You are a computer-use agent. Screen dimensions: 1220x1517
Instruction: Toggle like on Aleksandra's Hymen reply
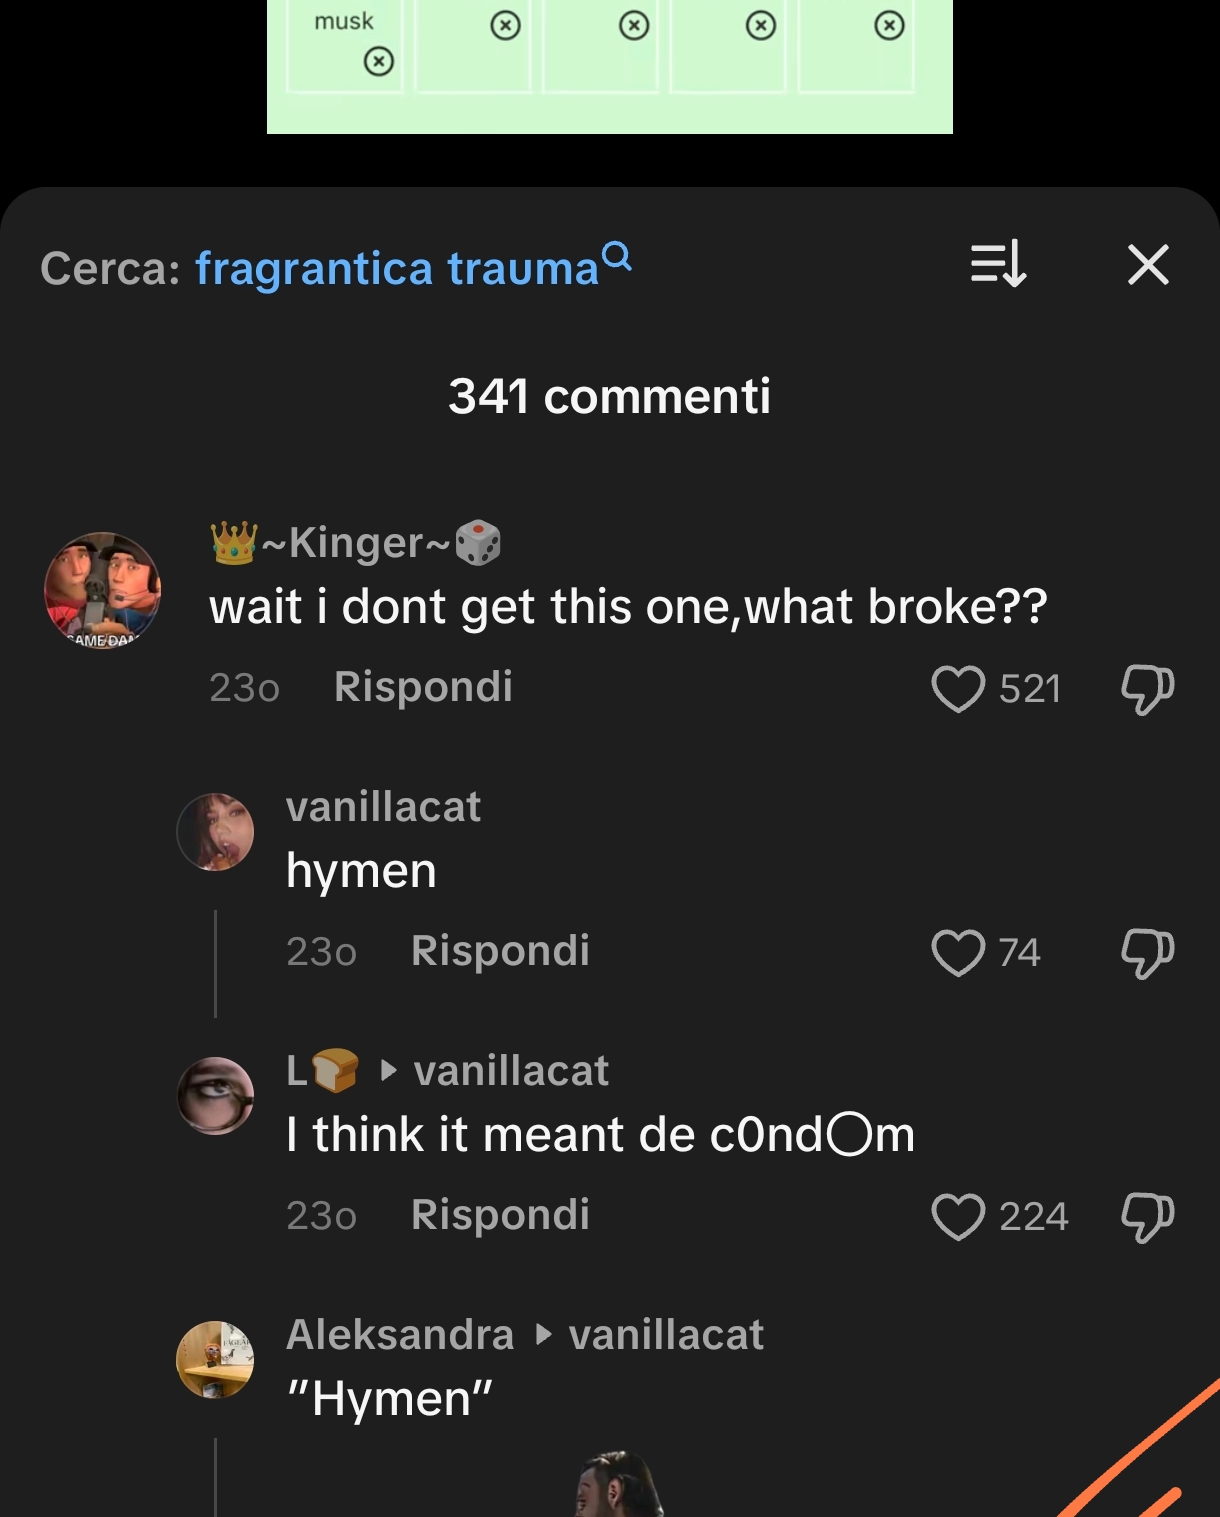[x=959, y=1480]
